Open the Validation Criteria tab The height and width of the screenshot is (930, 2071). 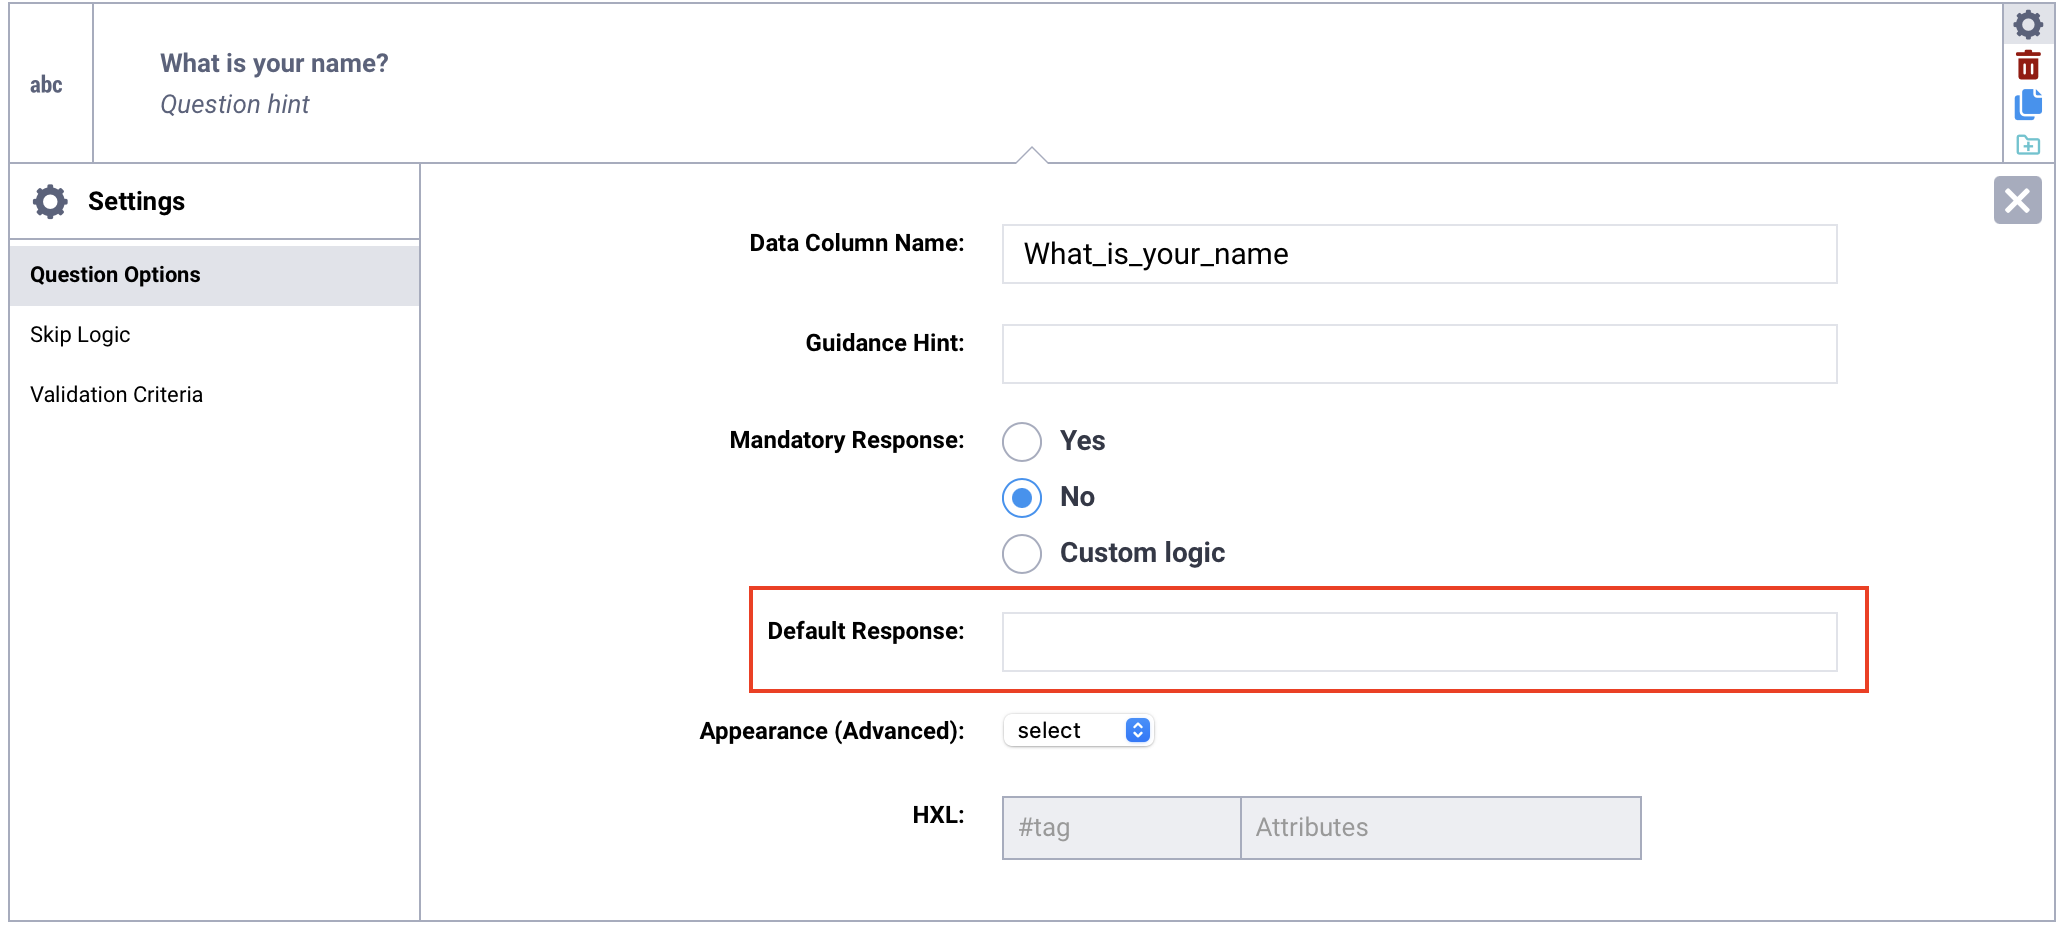(x=116, y=395)
